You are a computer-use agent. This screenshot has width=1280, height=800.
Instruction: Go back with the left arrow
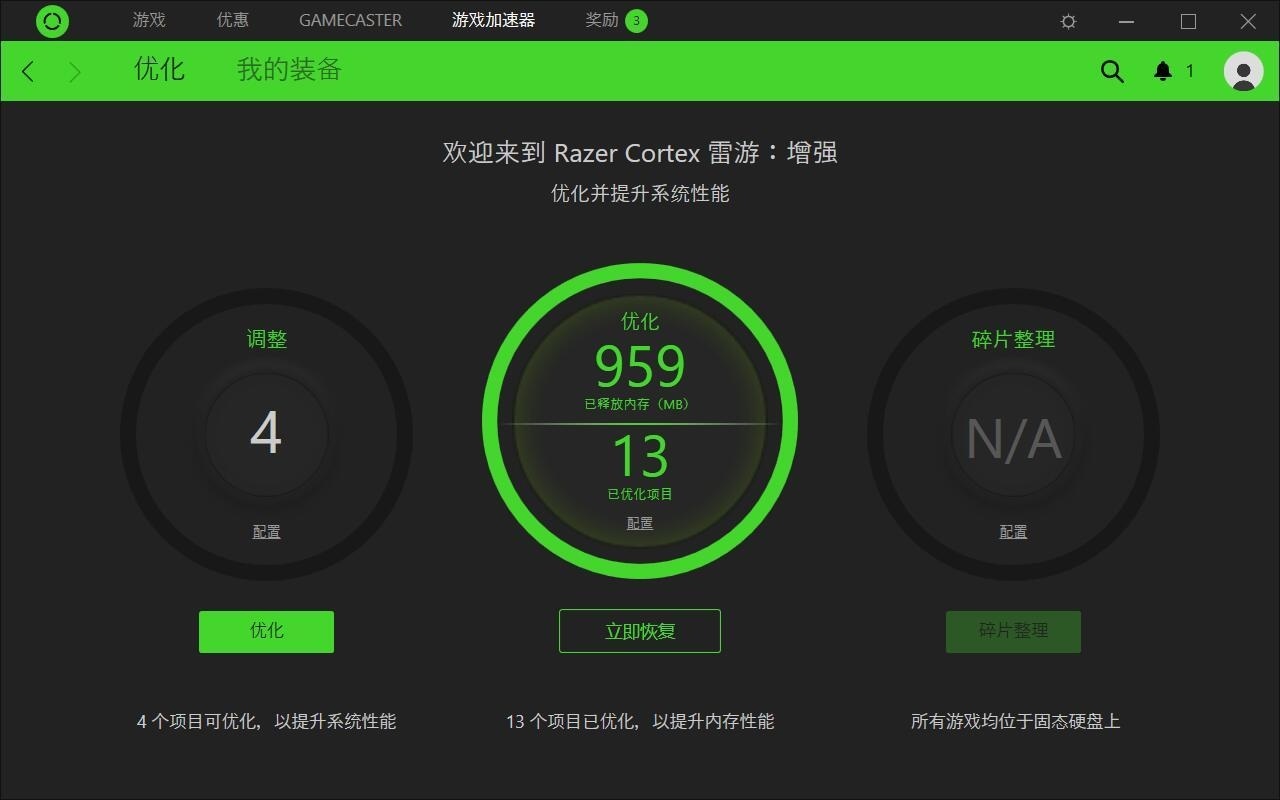pyautogui.click(x=28, y=71)
